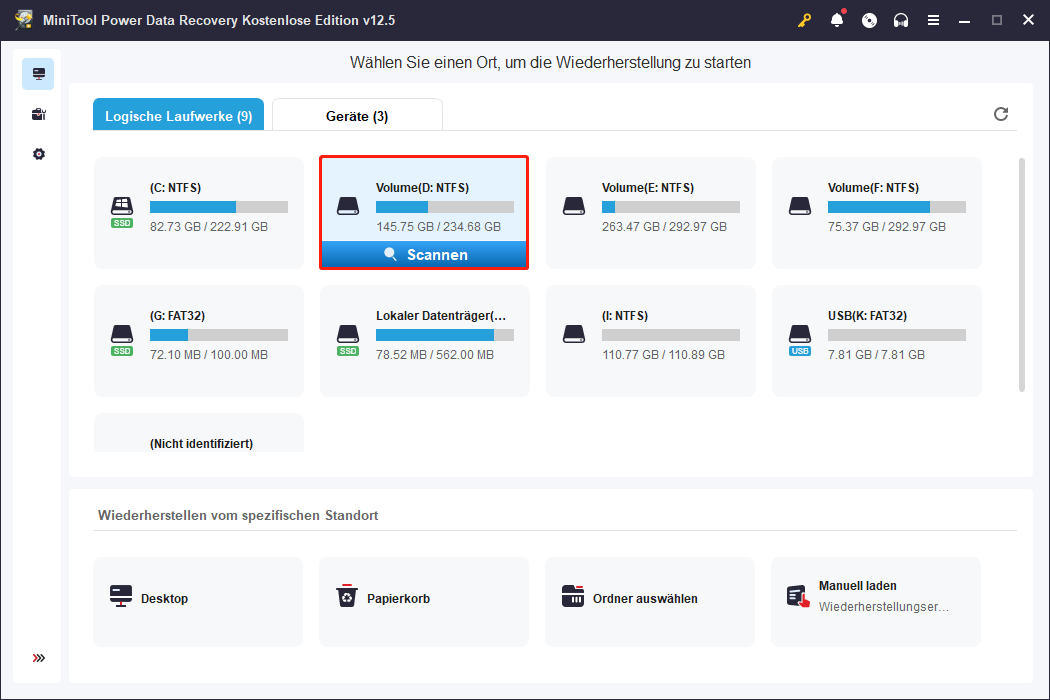Select the recovery monitor sidebar icon
Screen dimensions: 1050x700
click(x=38, y=74)
